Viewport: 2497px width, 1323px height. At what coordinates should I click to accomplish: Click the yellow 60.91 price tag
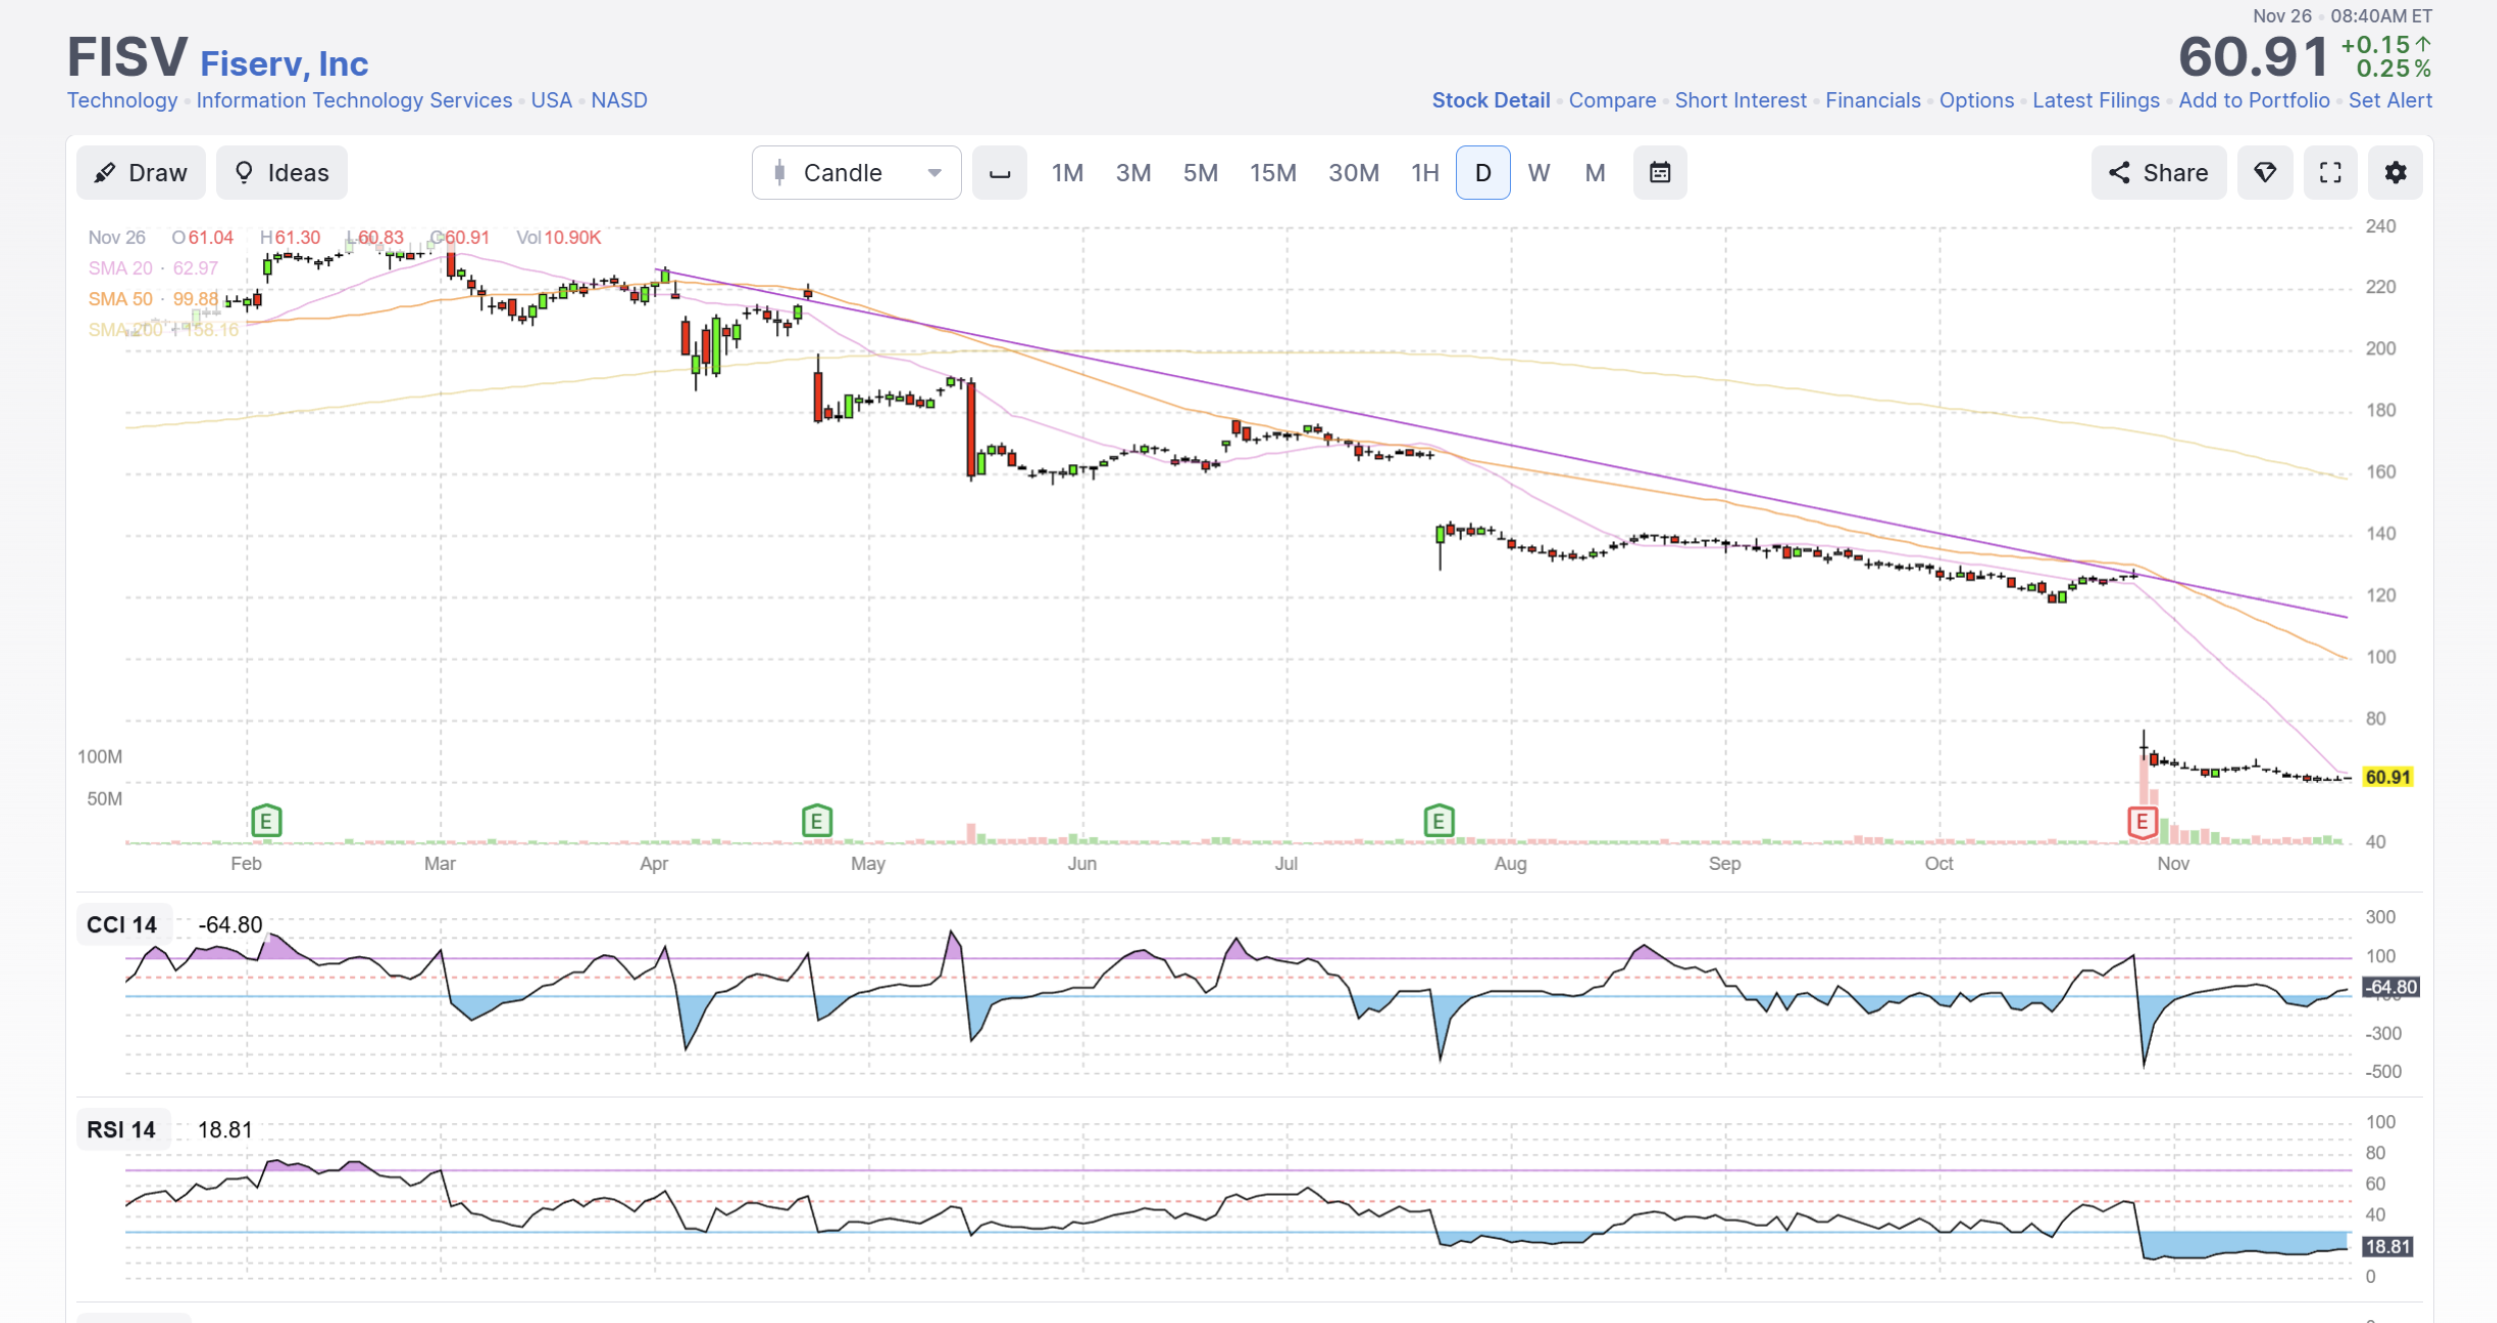pos(2386,777)
